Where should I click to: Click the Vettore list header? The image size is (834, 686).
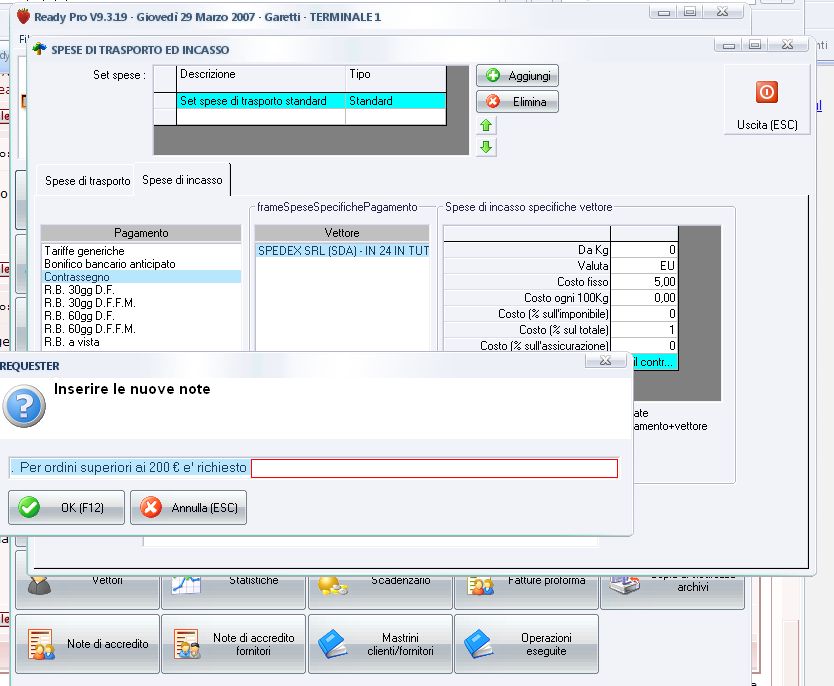[x=342, y=233]
